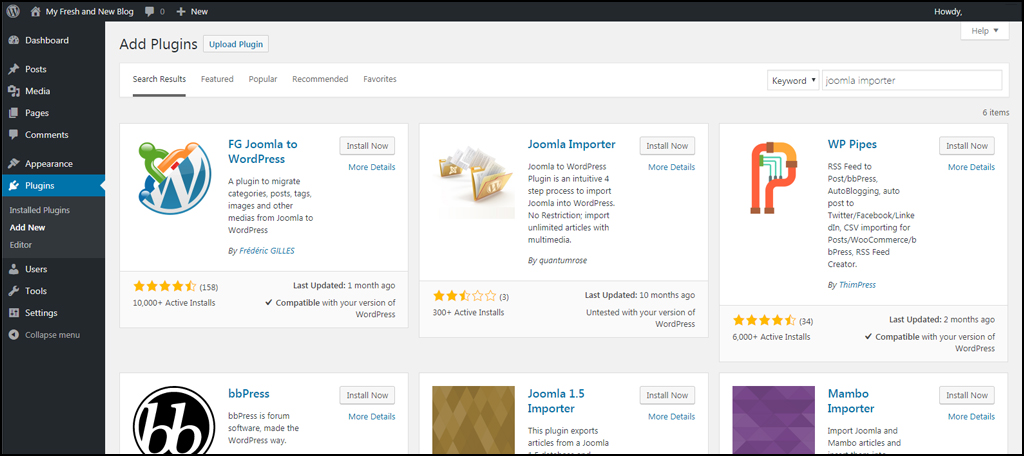Click the Pages sidebar icon
1024x456 pixels.
point(14,113)
